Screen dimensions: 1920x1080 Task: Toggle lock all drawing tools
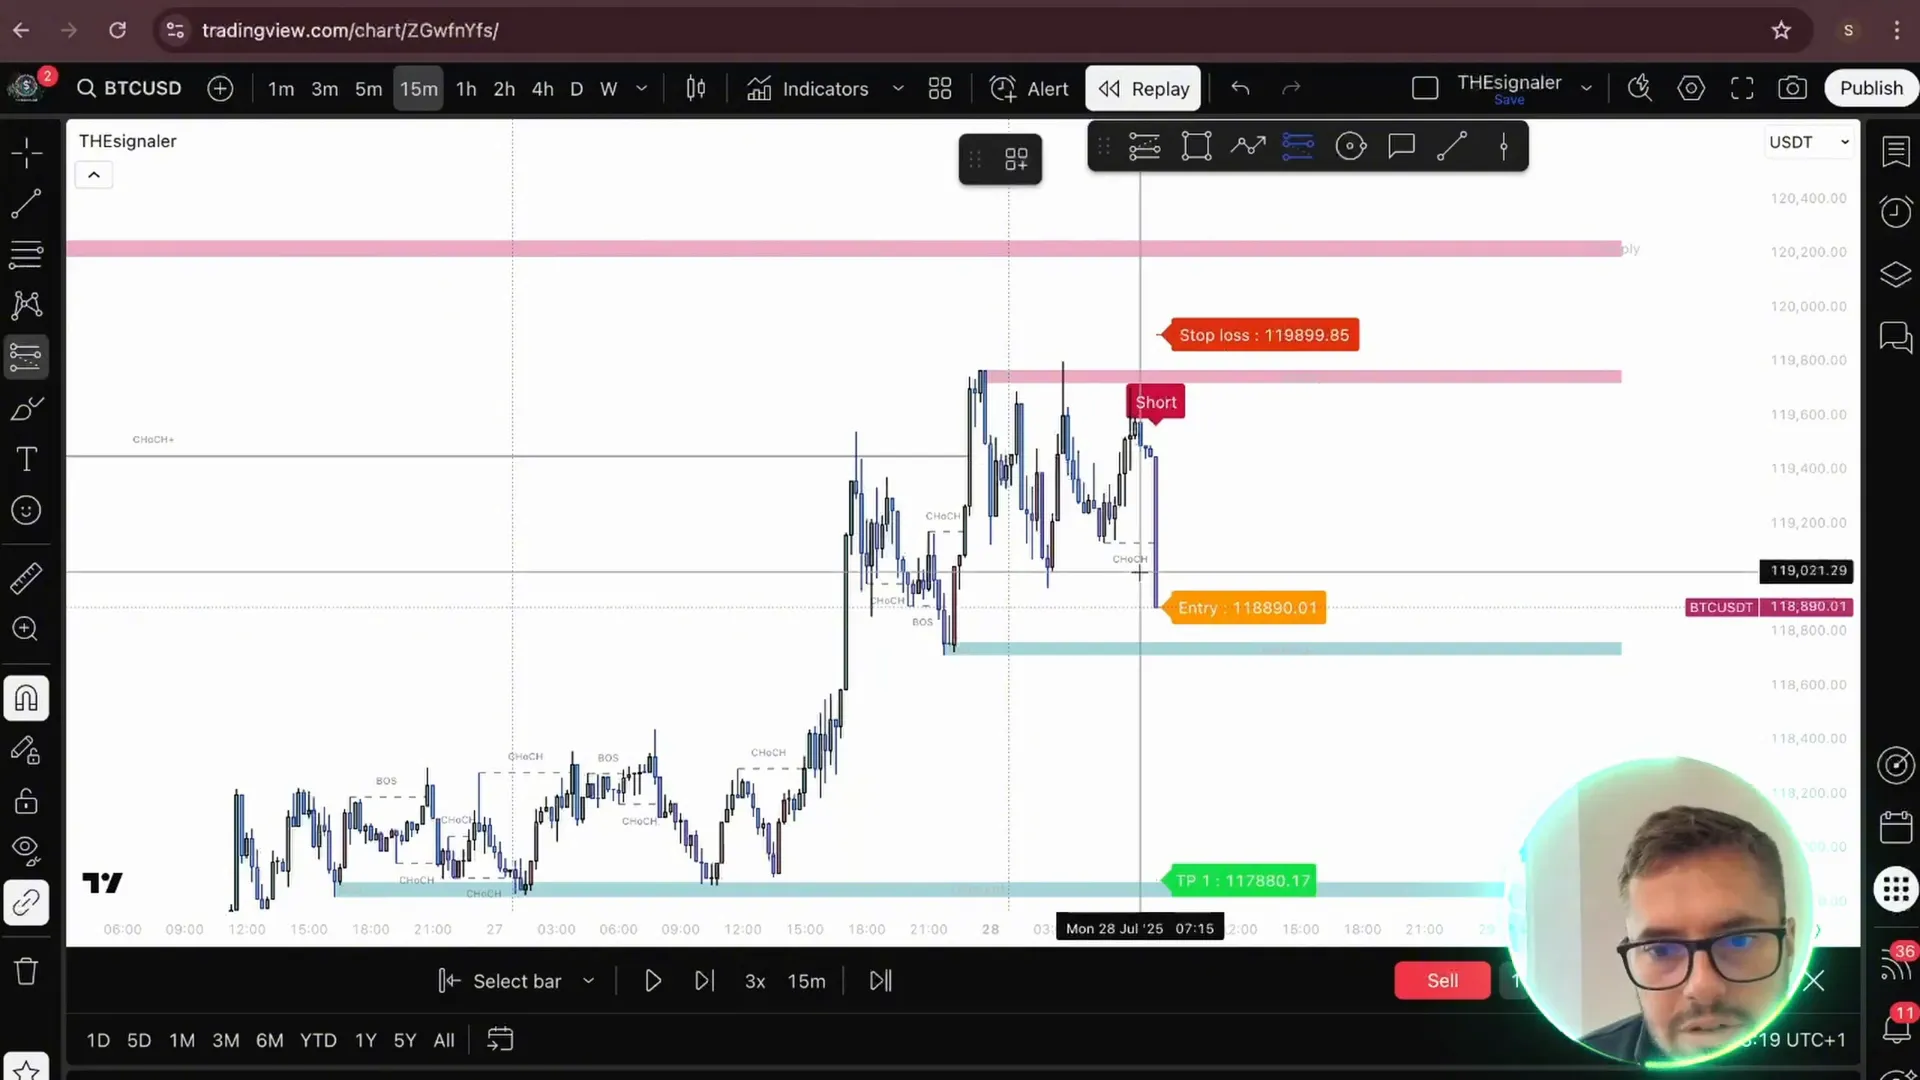[26, 801]
